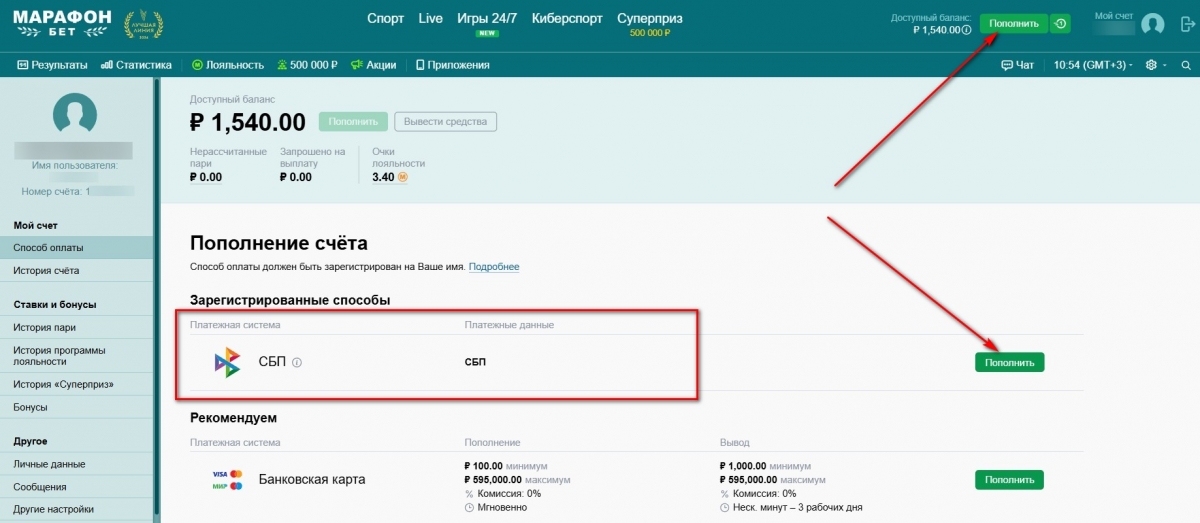The width and height of the screenshot is (1200, 523).
Task: Open profile avatar in header
Action: [x=1152, y=24]
